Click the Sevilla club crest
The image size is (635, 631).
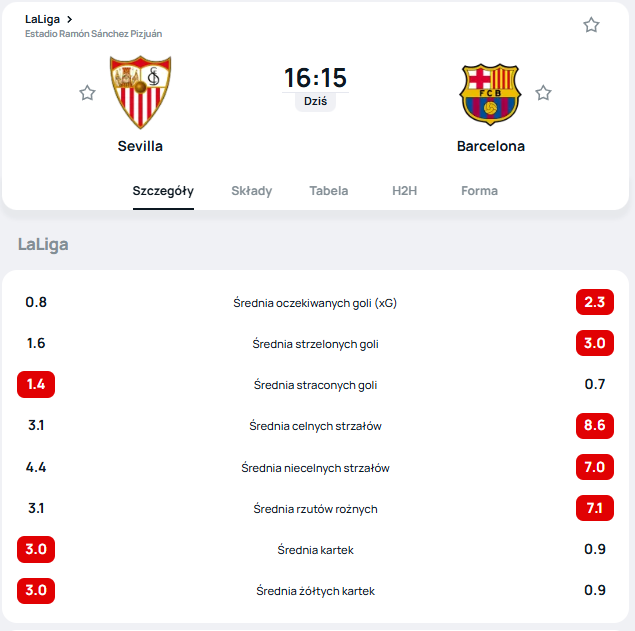coord(140,92)
